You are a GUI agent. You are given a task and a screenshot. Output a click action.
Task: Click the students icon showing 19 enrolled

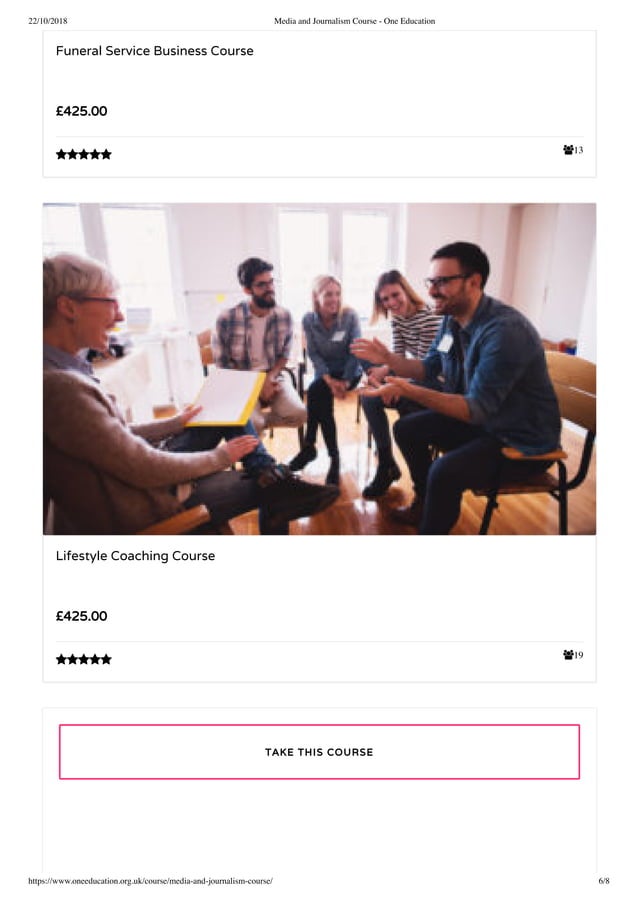pyautogui.click(x=568, y=655)
